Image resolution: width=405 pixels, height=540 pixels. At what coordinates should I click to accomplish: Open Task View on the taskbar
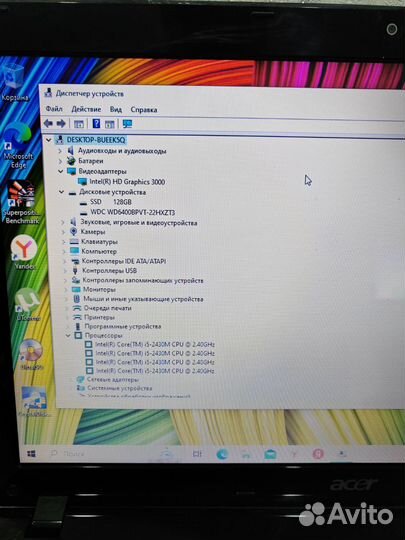197,454
